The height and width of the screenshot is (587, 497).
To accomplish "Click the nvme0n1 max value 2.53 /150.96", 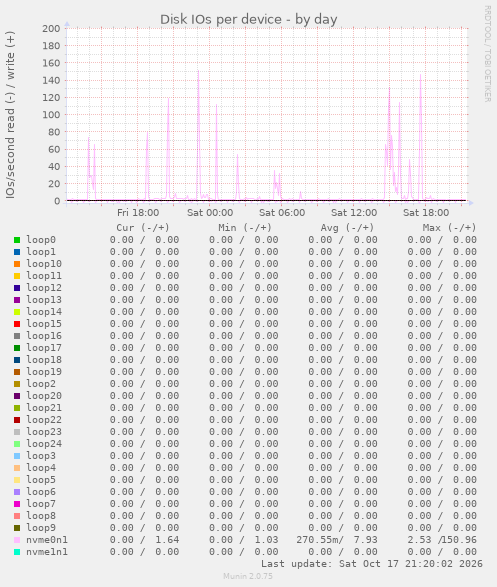I will pos(442,540).
